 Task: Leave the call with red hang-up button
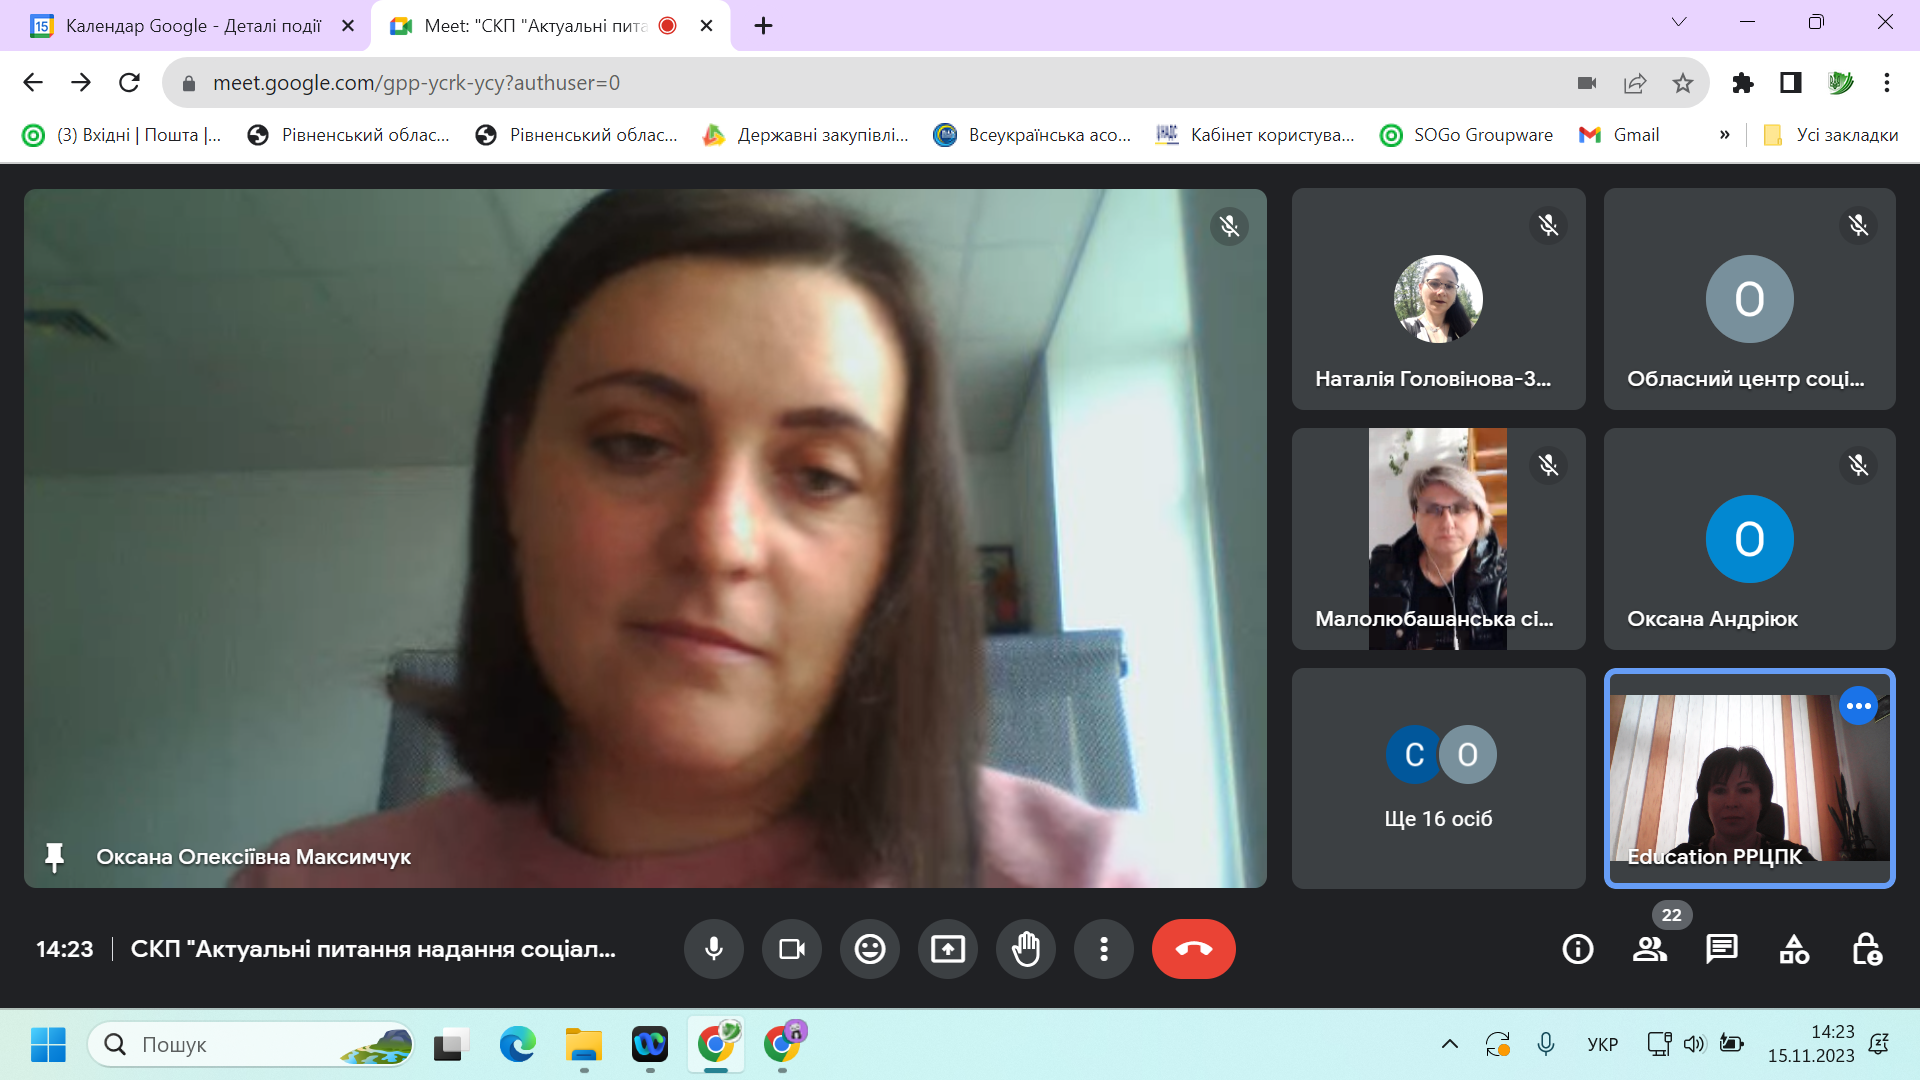[1193, 948]
